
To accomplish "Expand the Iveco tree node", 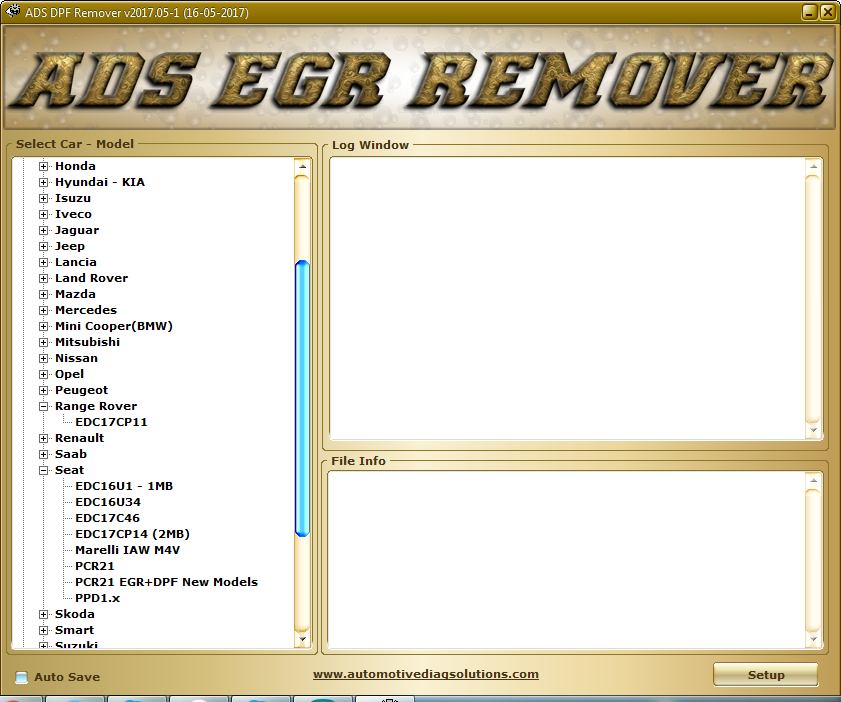I will 43,215.
